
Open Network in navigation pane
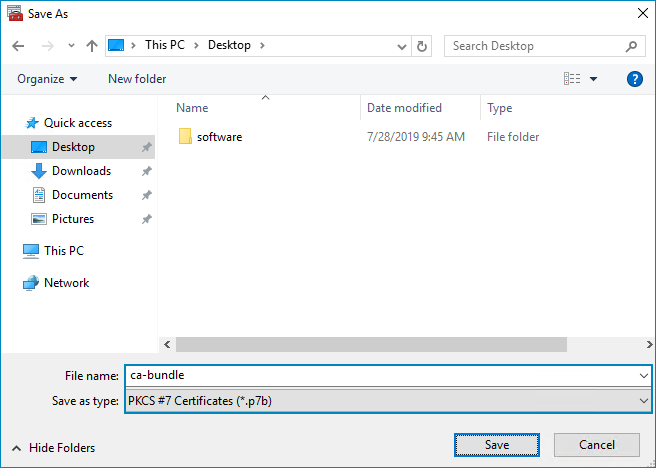point(66,283)
